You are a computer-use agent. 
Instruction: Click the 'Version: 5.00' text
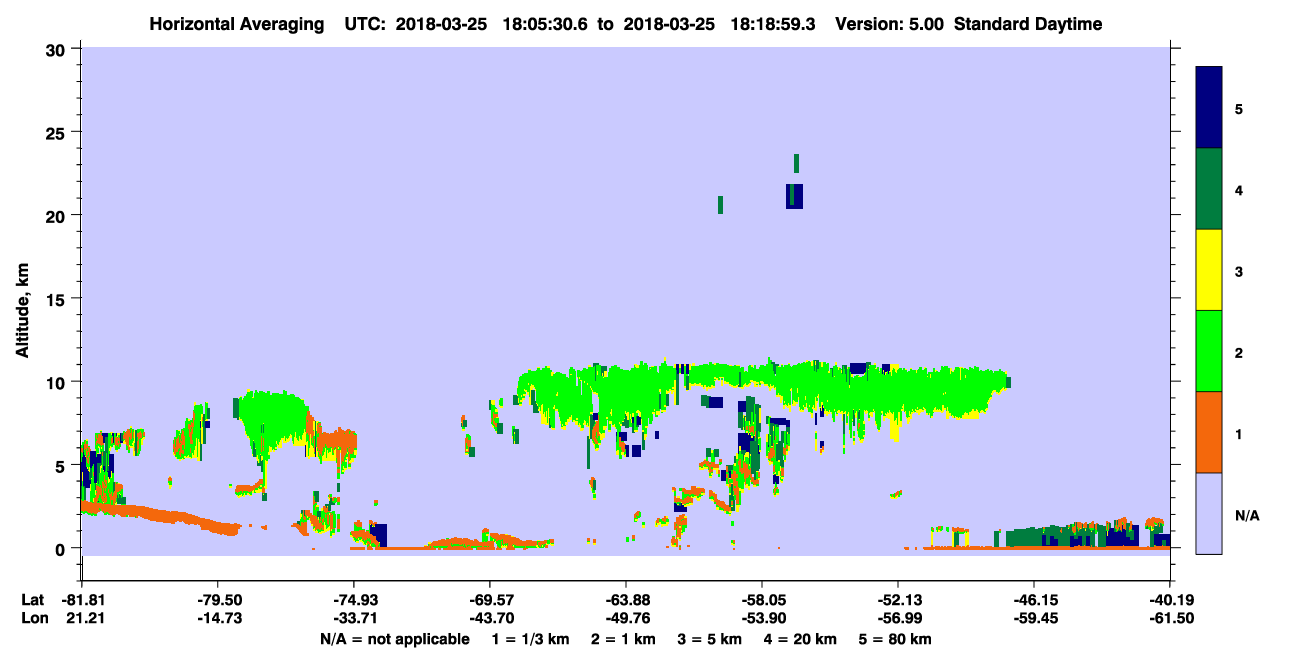click(x=891, y=24)
